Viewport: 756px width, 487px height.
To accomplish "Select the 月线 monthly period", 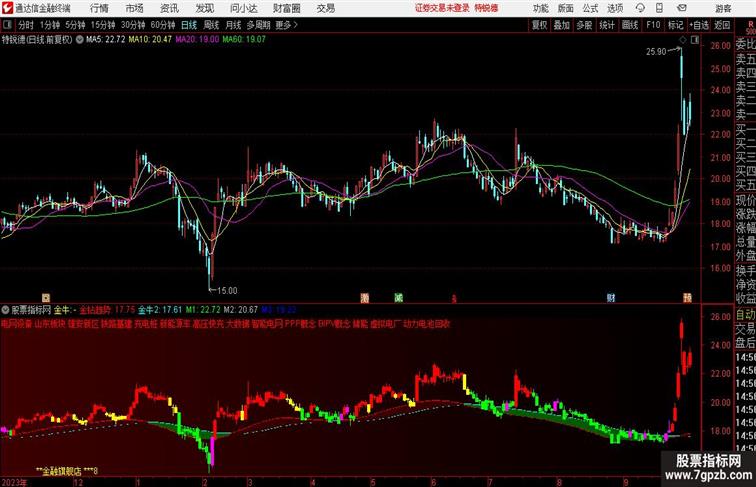I will (233, 25).
